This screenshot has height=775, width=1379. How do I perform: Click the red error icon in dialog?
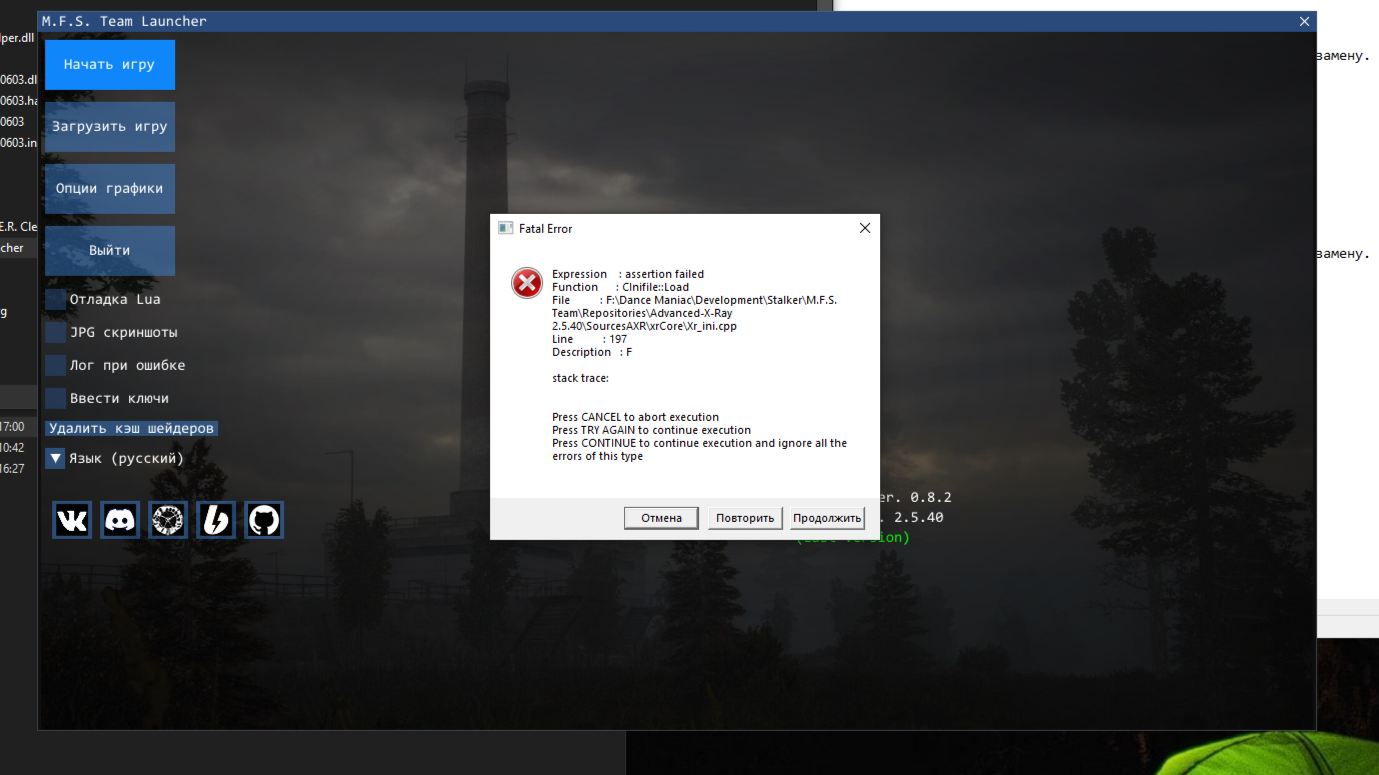527,283
